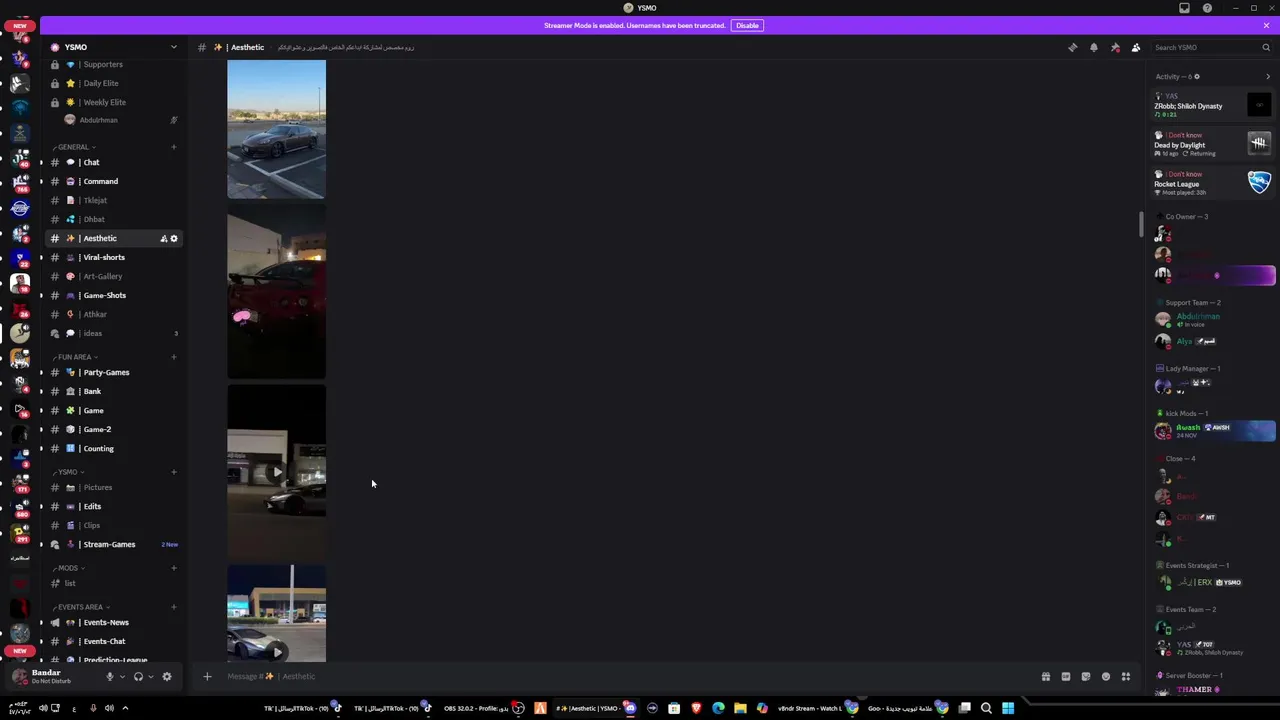The width and height of the screenshot is (1280, 720).
Task: Select the Viral-shorts channel
Action: click(x=115, y=257)
